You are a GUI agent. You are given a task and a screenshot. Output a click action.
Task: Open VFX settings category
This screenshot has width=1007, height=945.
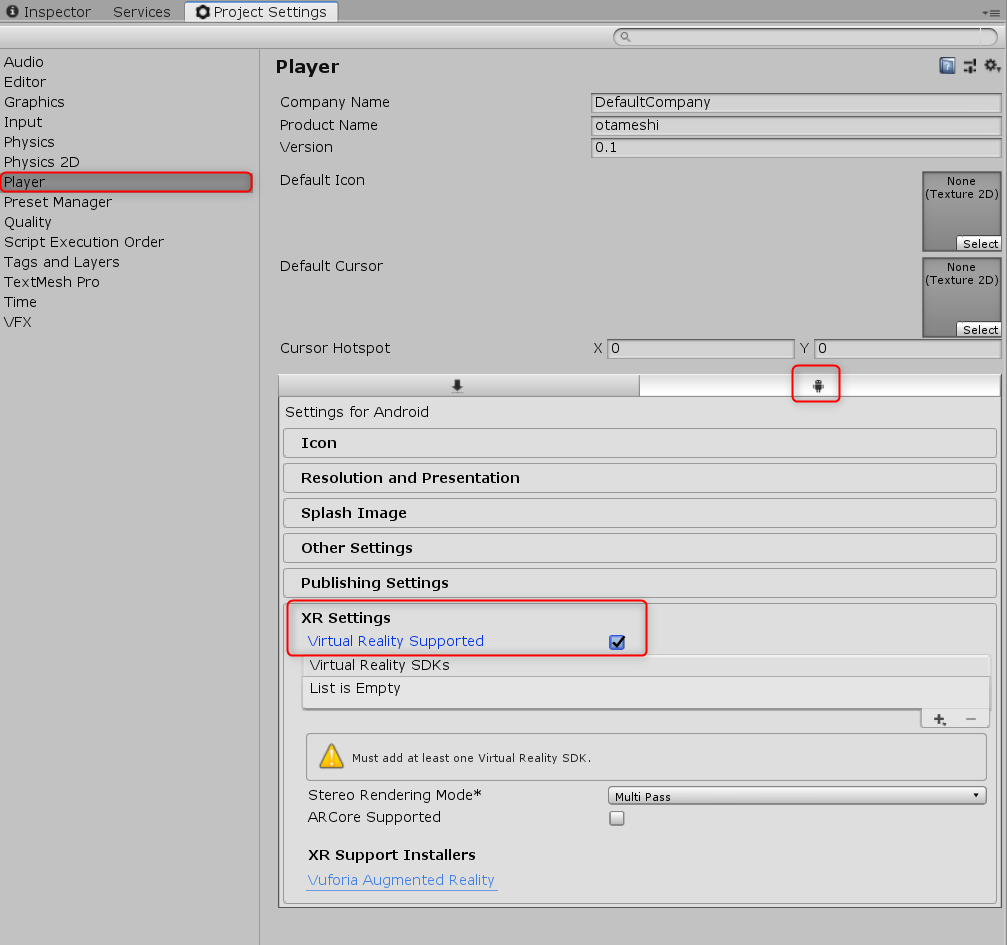[127, 321]
